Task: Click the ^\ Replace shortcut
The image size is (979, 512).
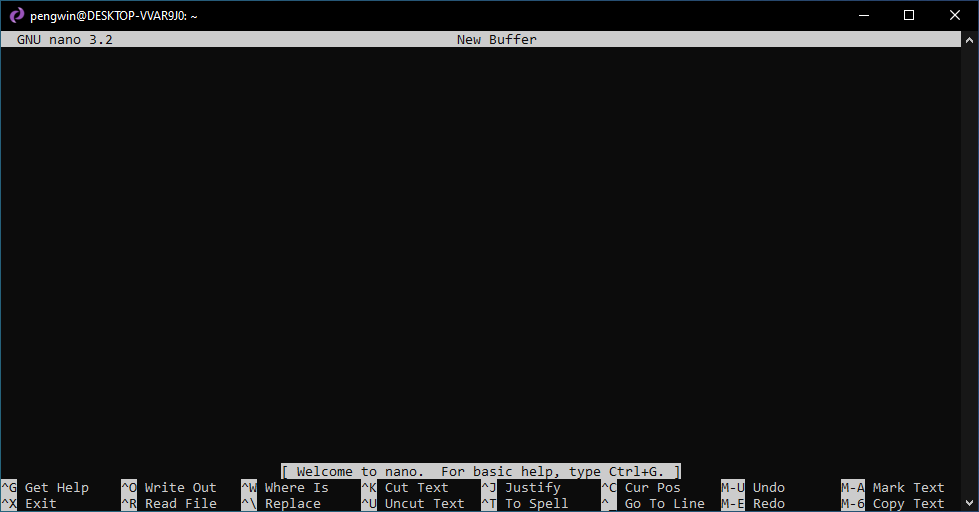Action: (x=281, y=503)
